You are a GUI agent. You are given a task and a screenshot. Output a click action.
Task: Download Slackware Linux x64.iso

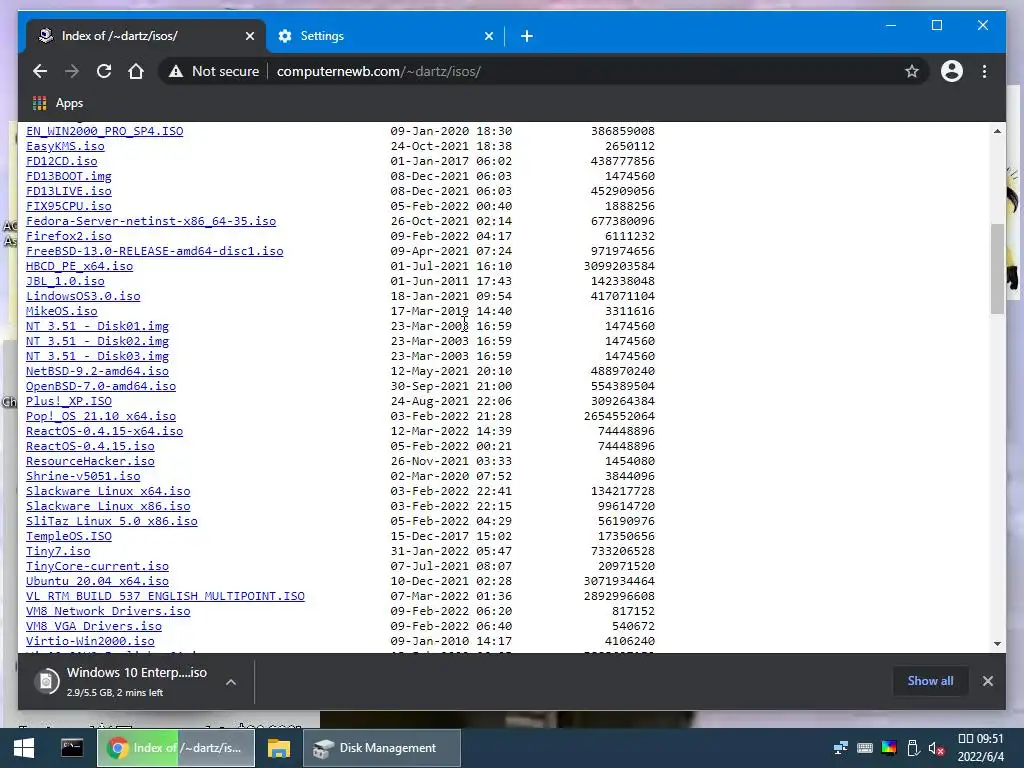click(108, 492)
